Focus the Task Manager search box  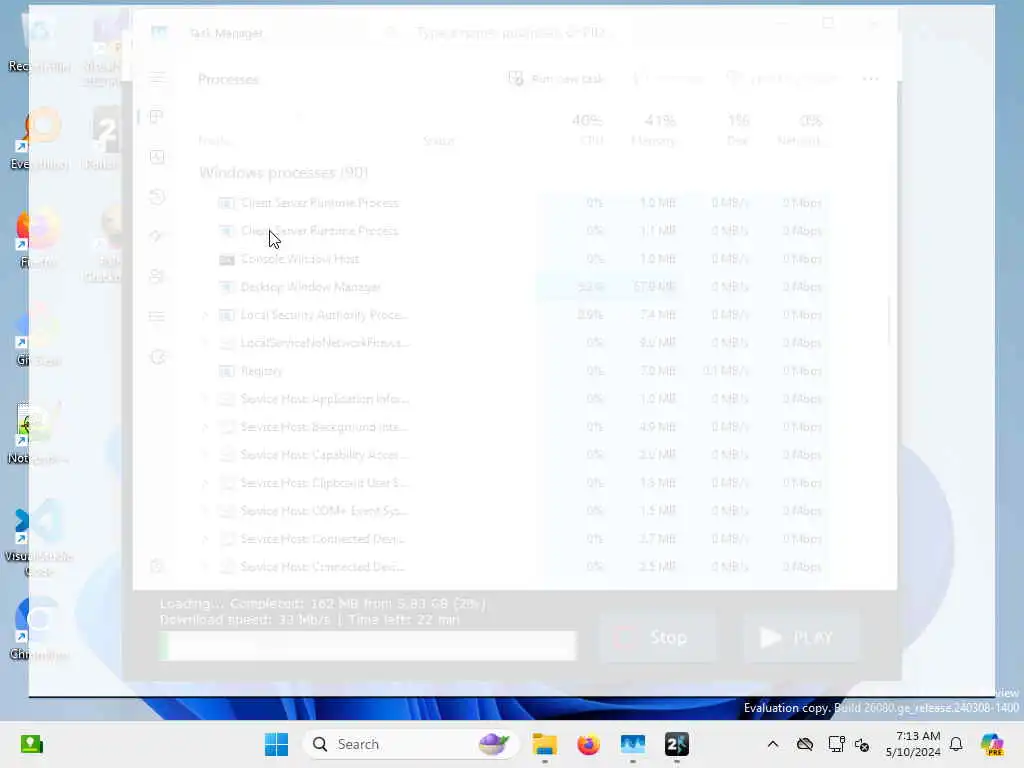[509, 33]
